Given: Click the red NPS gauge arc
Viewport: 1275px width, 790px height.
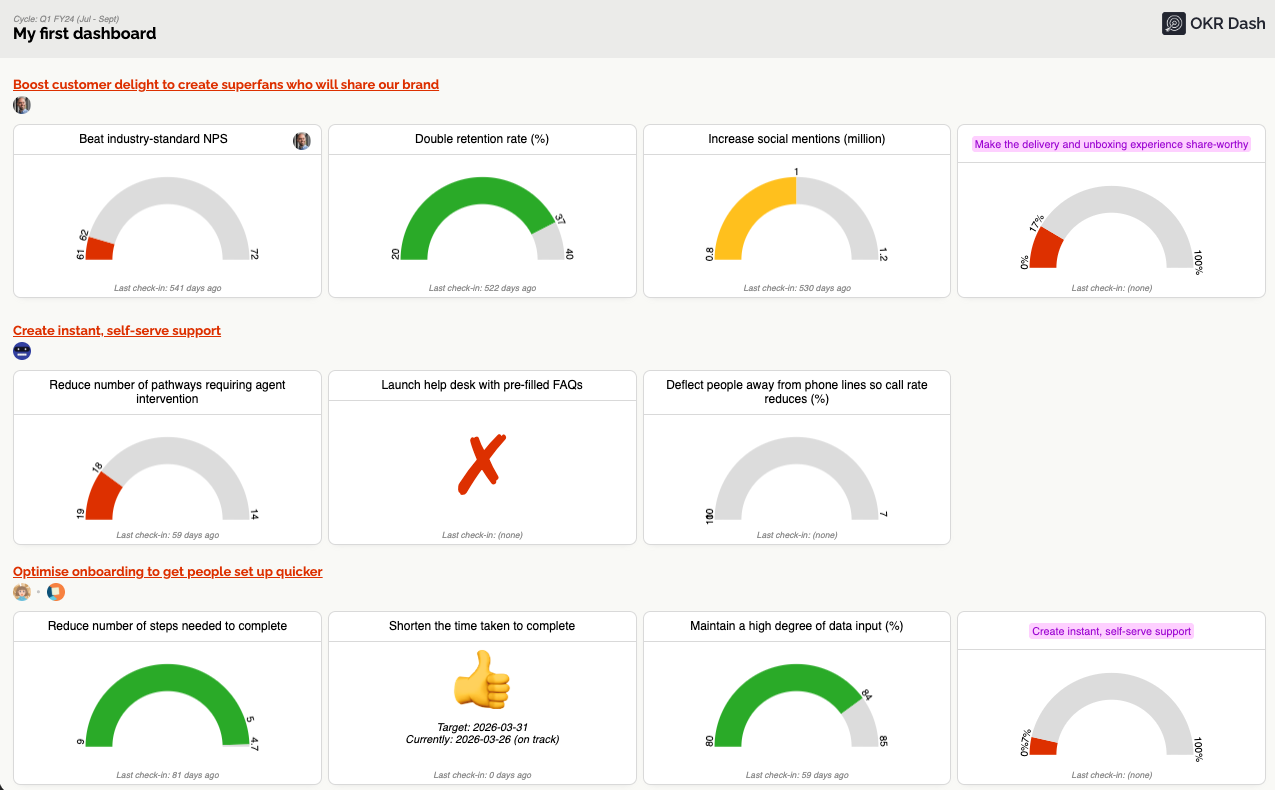Looking at the screenshot, I should coord(98,248).
